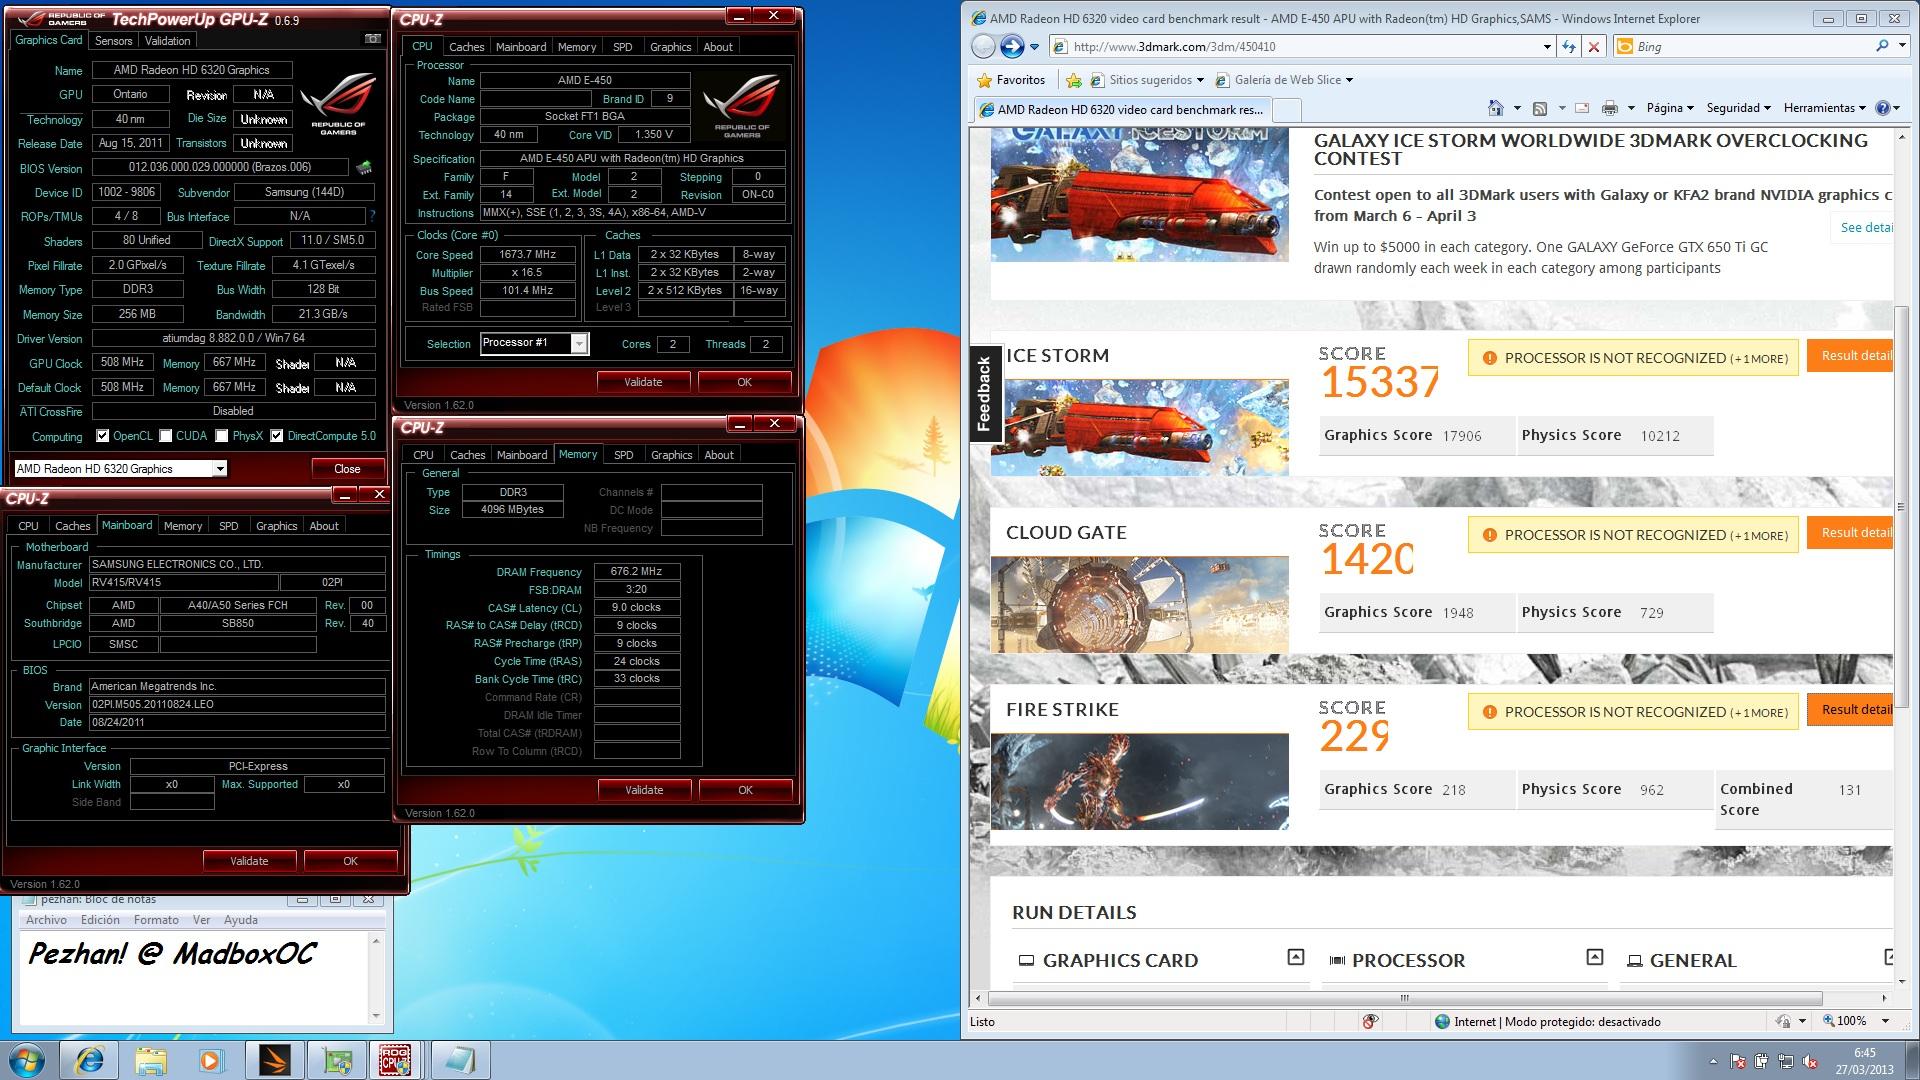This screenshot has width=1920, height=1080.
Task: Open the Processor #1 selection dropdown
Action: click(x=579, y=344)
